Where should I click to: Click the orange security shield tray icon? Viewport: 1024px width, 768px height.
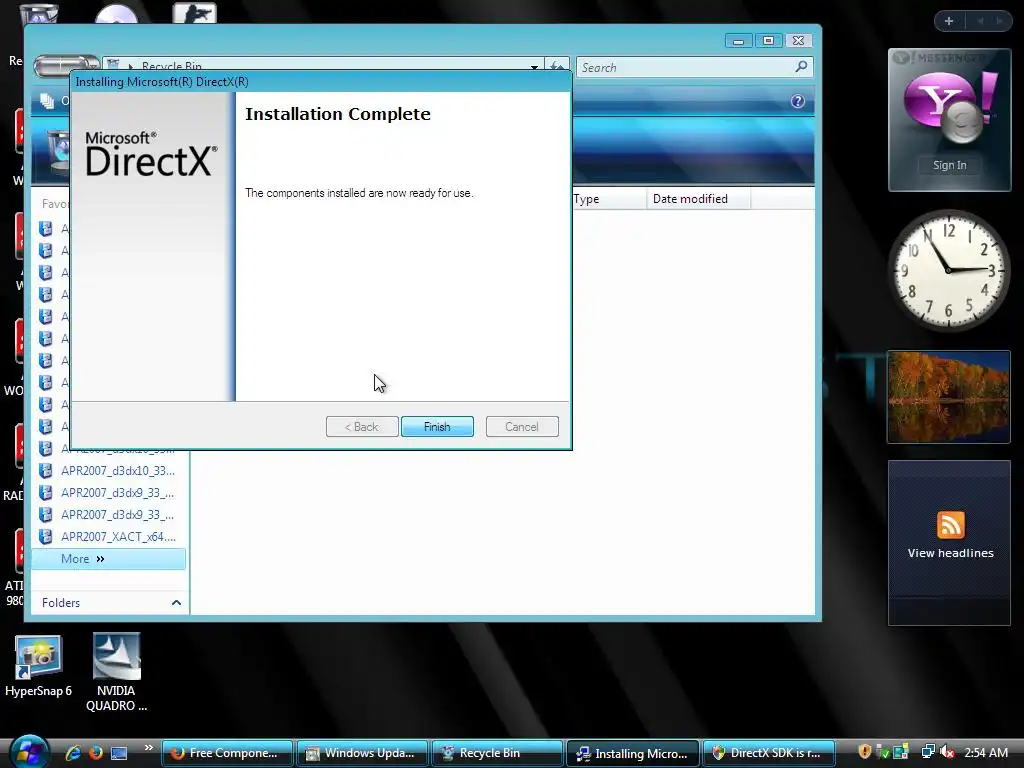click(x=865, y=752)
